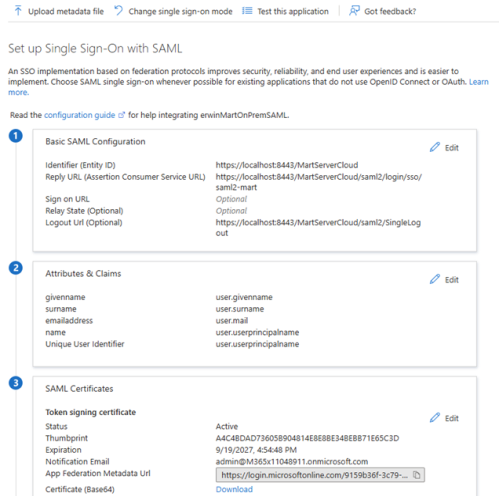
Task: Open Test this application
Action: 285,11
